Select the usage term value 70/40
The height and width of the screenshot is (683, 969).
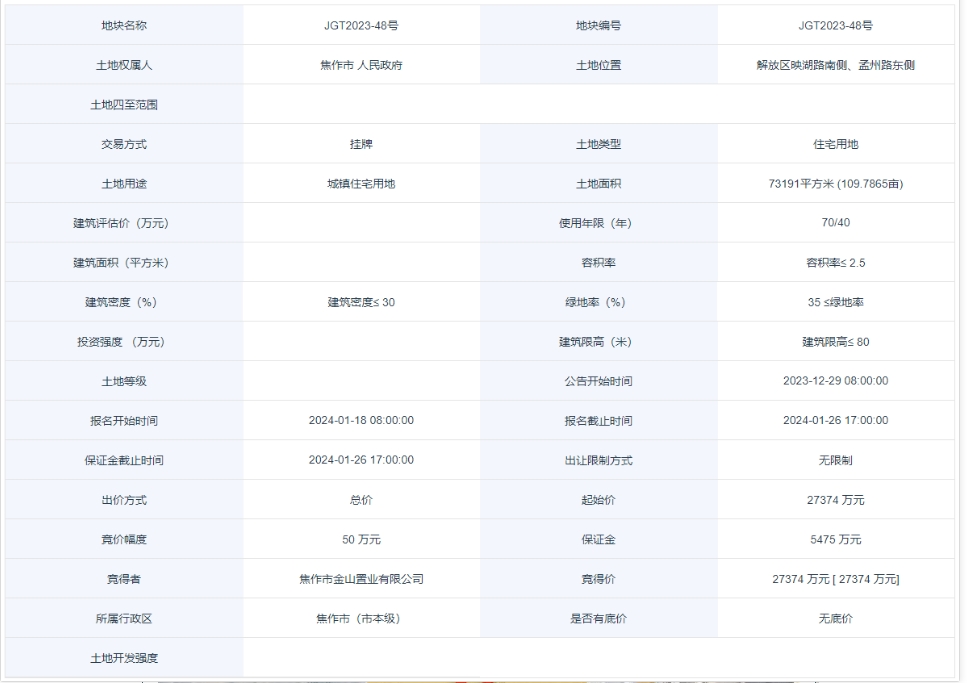tap(835, 223)
